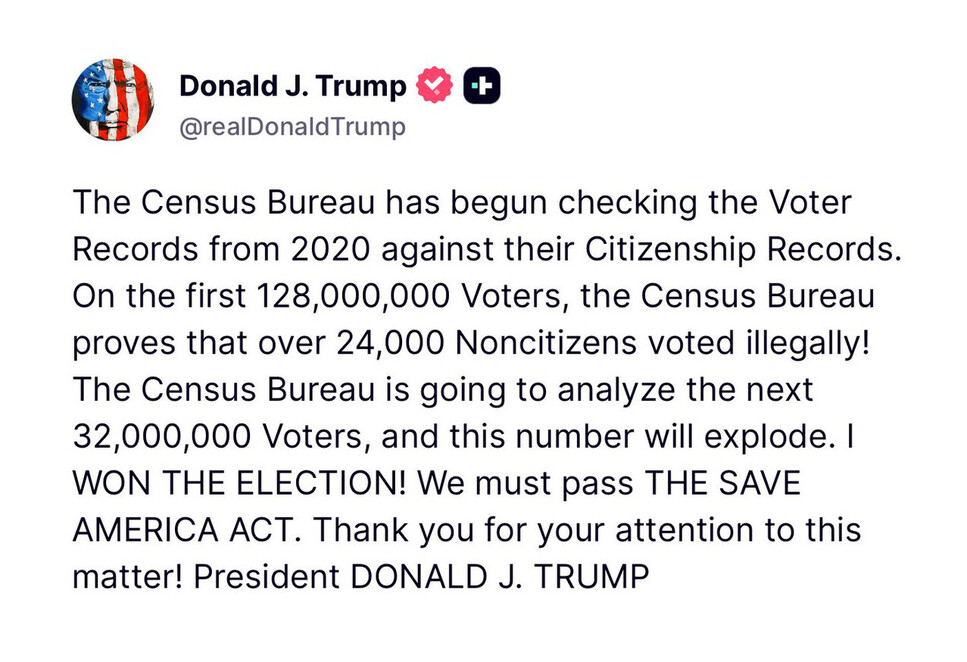Screen dimensions: 967x662
Task: Click the red verified checkmark badge
Action: 434,85
